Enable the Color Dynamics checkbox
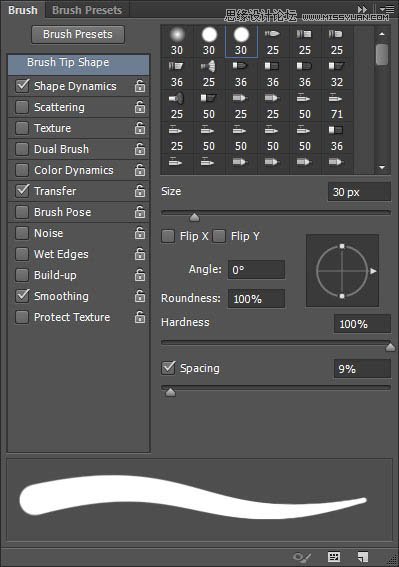 (22, 170)
